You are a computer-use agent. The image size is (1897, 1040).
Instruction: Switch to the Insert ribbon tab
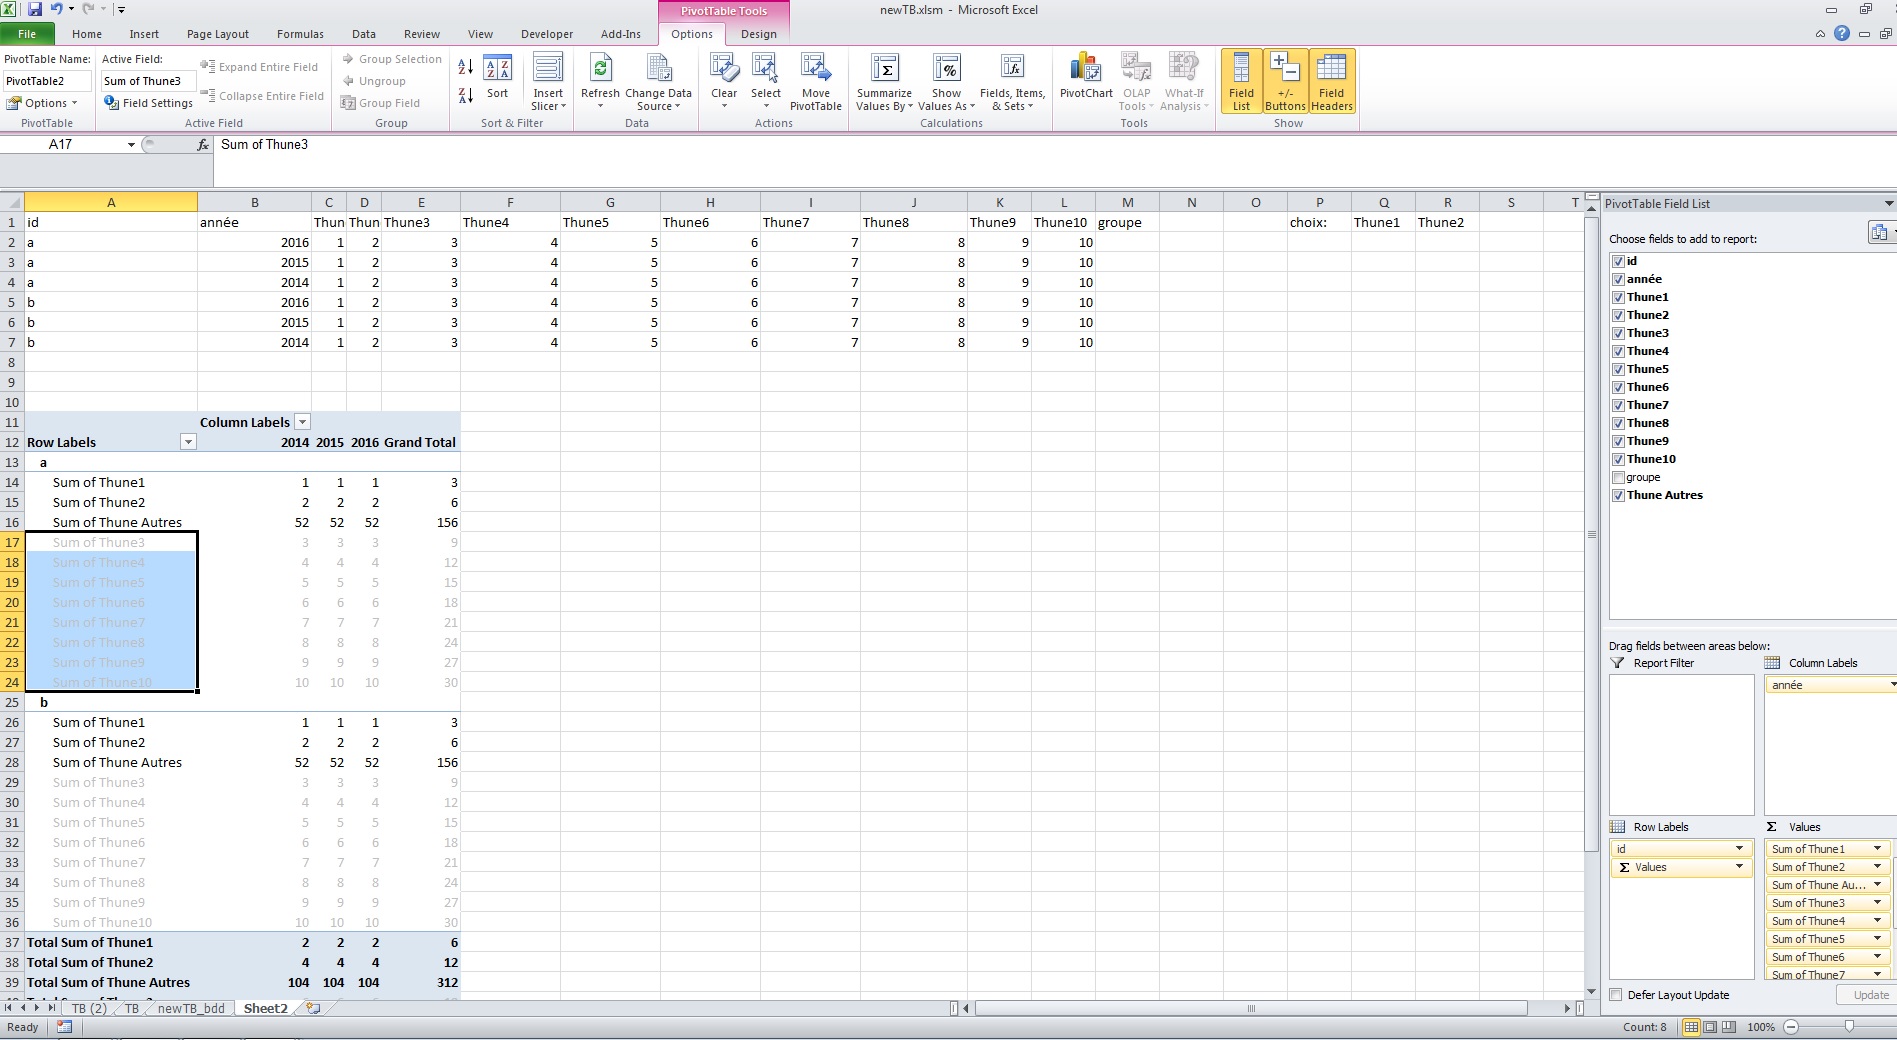pos(144,34)
